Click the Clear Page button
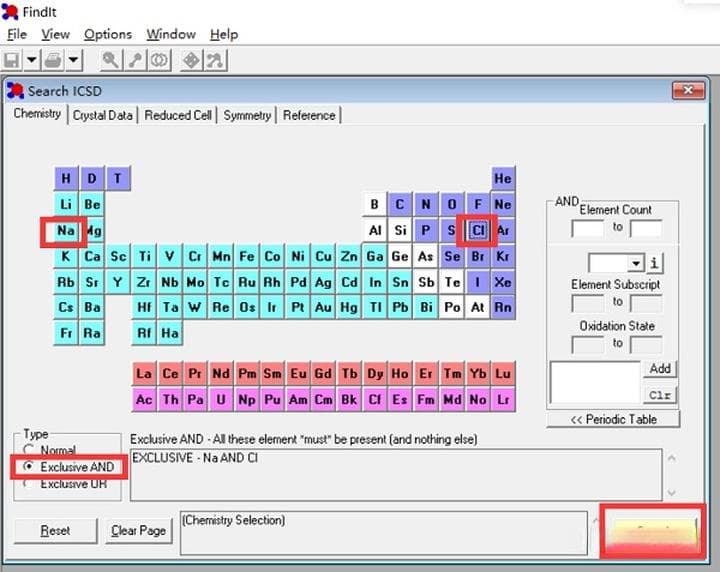 [x=139, y=531]
